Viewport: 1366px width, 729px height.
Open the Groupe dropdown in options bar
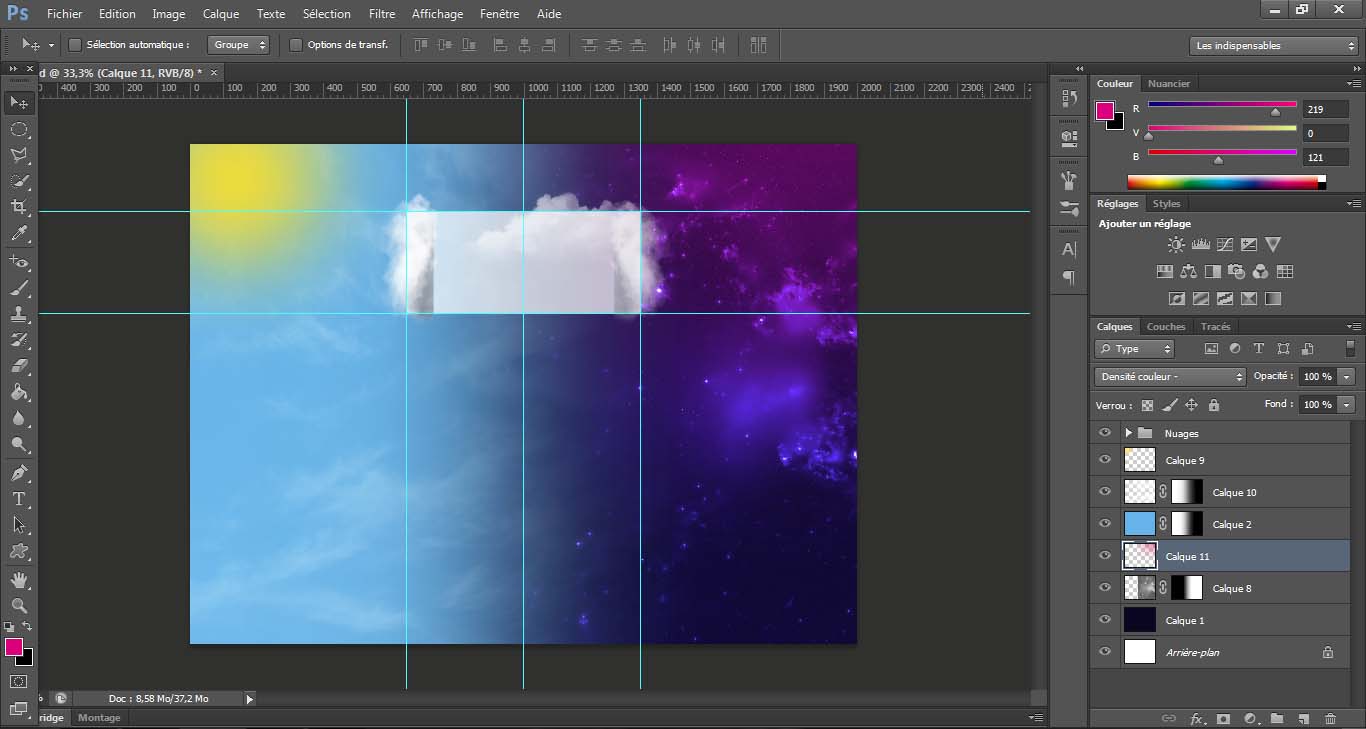[238, 45]
